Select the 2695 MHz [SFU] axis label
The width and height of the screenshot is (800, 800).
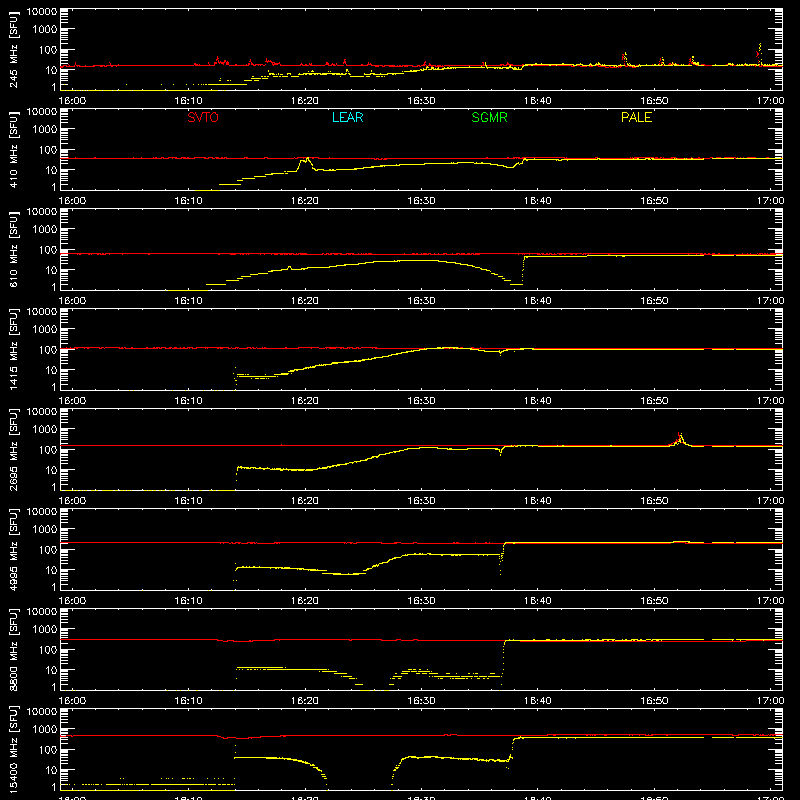(x=14, y=449)
